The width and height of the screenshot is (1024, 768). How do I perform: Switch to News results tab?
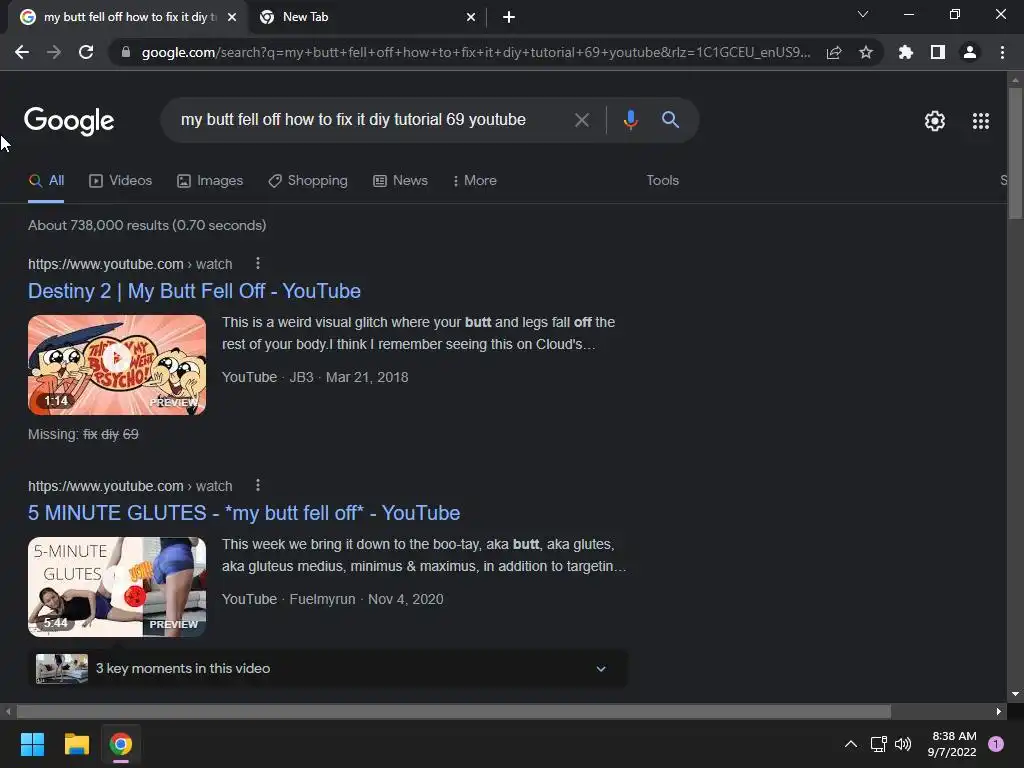(400, 180)
